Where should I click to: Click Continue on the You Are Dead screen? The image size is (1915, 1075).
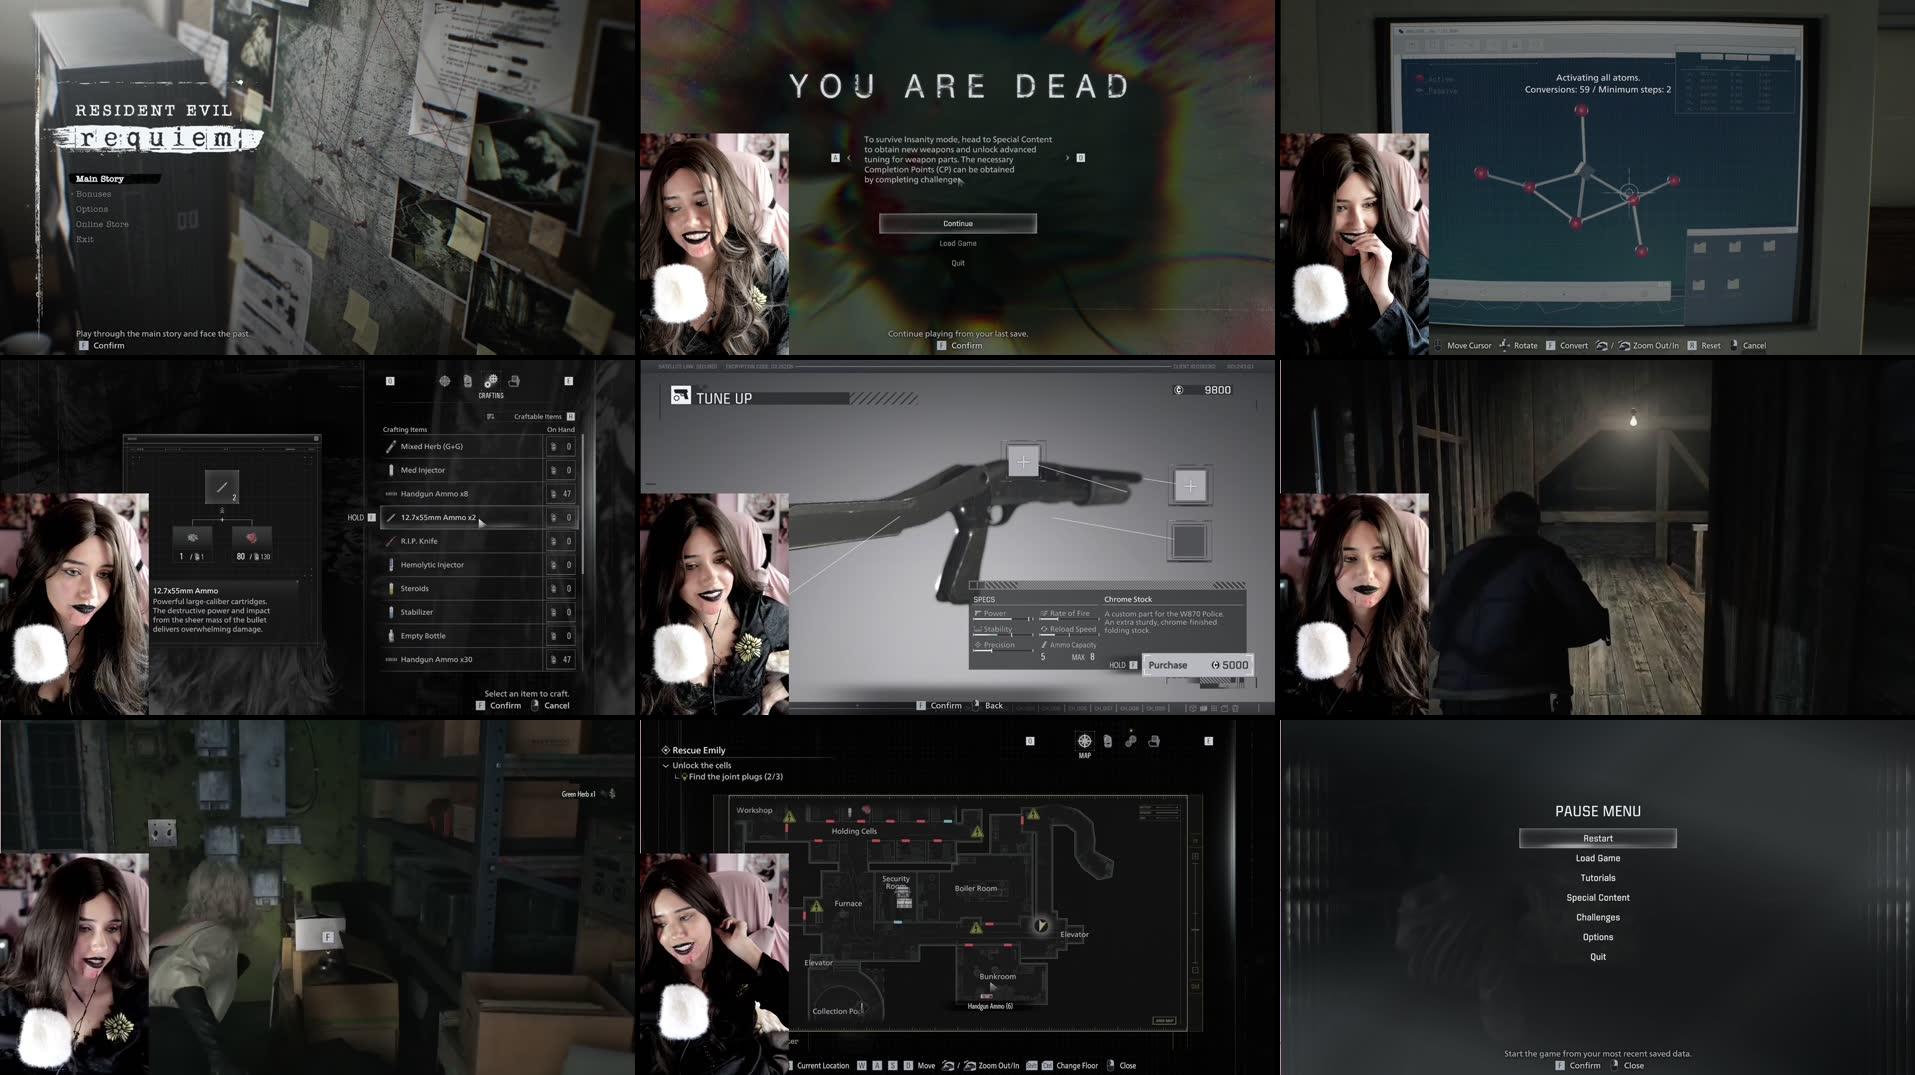(x=957, y=223)
